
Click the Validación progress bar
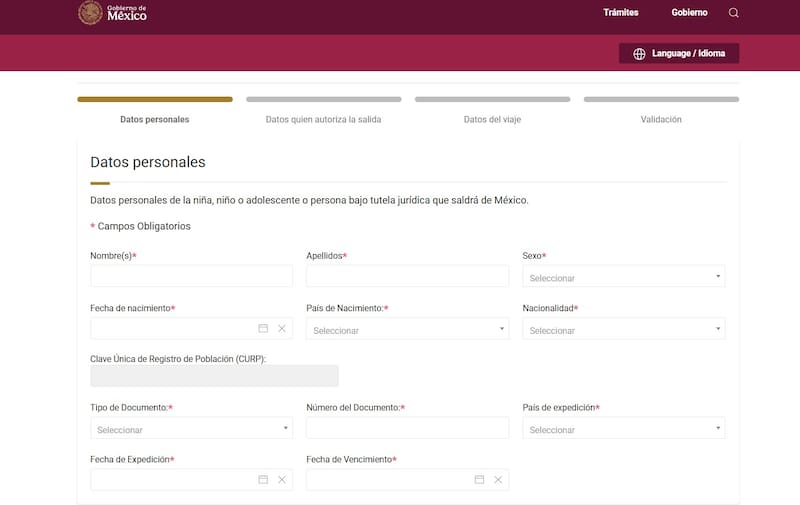(x=661, y=99)
